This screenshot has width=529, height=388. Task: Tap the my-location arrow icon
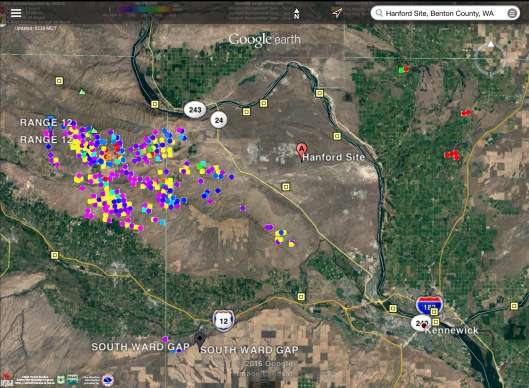[337, 13]
